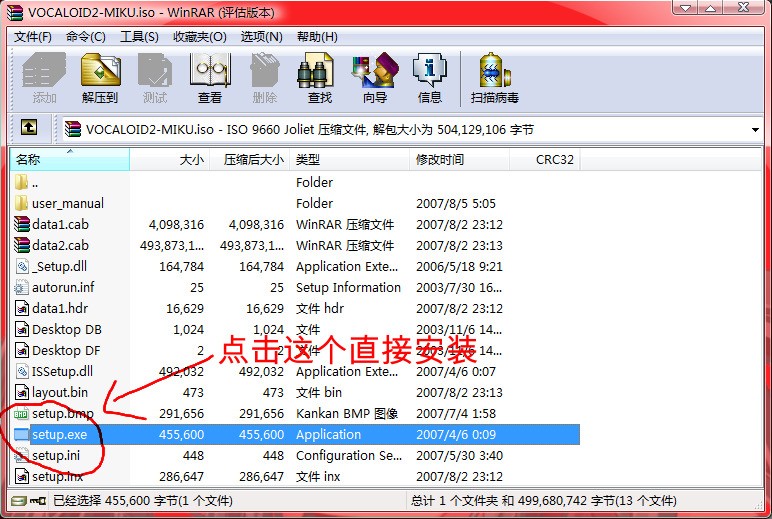Click the Add (添加) toolbar icon
Image resolution: width=772 pixels, height=519 pixels.
44,70
